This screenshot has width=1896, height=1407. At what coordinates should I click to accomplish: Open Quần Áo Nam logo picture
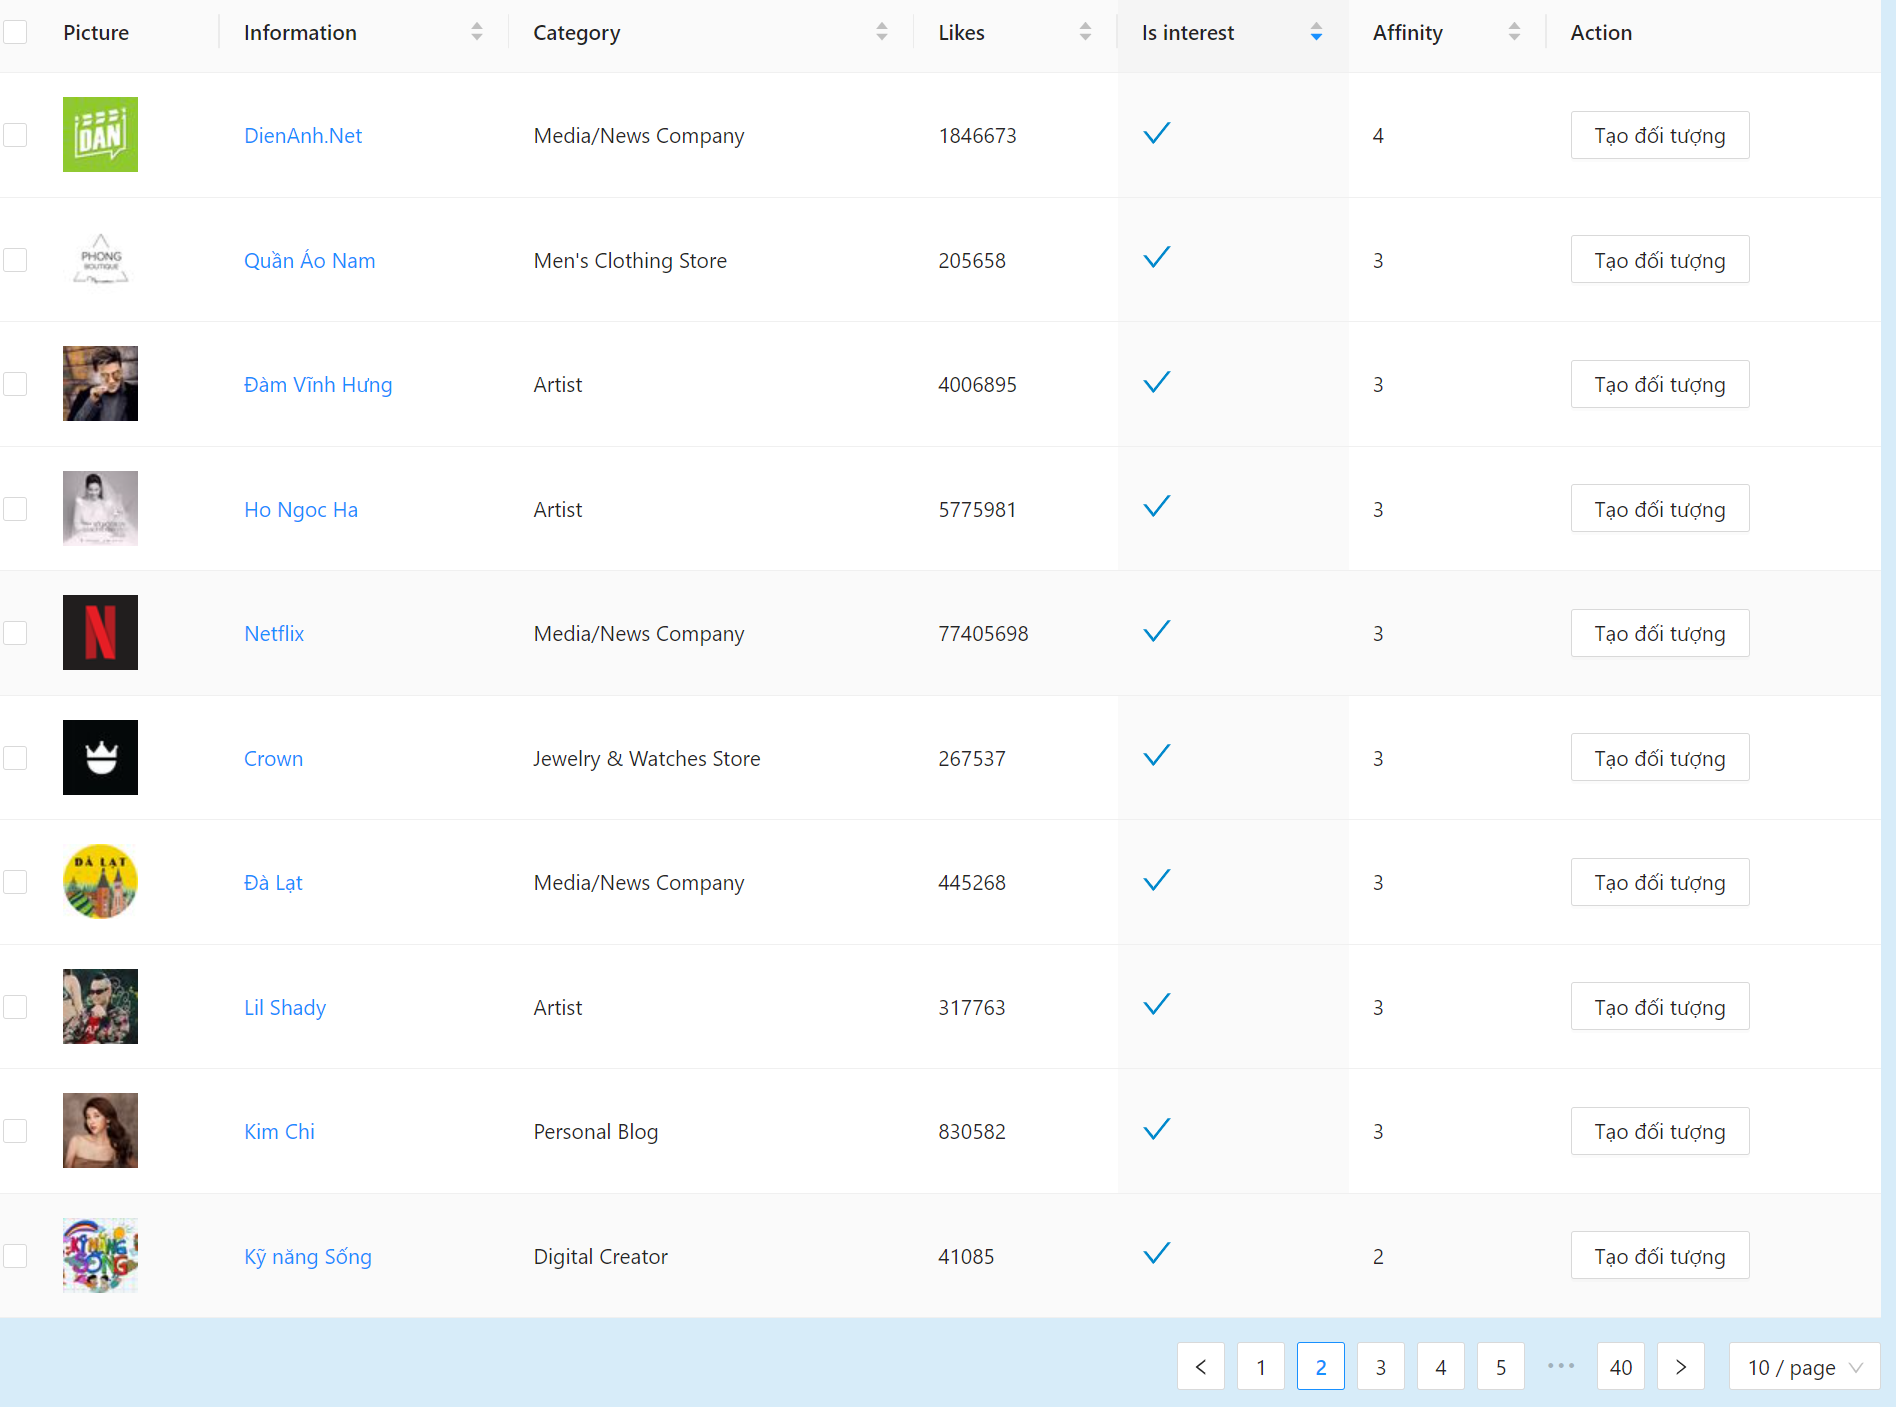point(100,260)
